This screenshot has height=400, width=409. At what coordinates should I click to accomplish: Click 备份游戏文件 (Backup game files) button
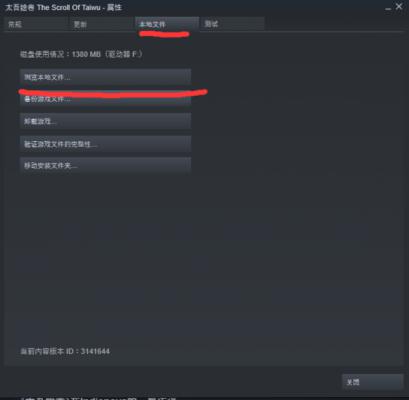tap(105, 99)
